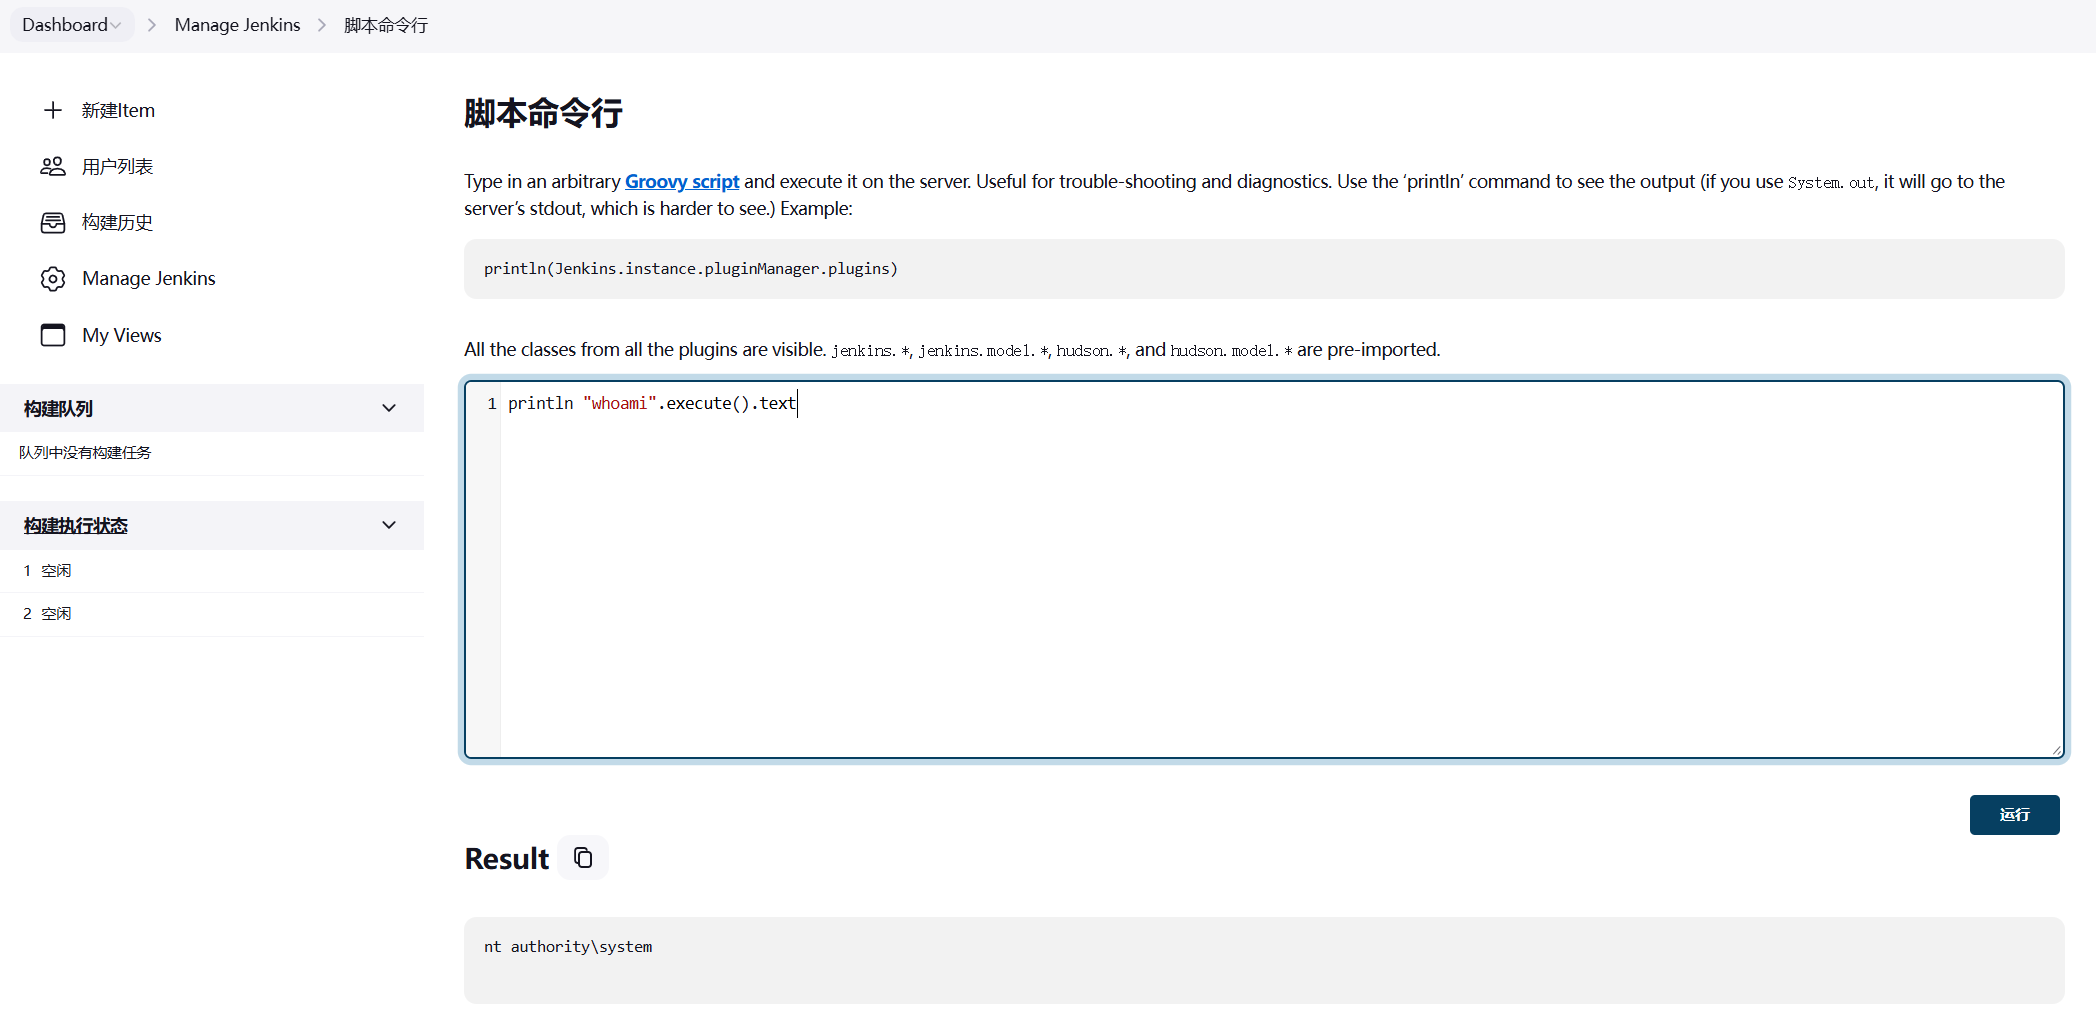This screenshot has width=2096, height=1016.
Task: Click the 队列中没有构建任务 message
Action: (85, 453)
